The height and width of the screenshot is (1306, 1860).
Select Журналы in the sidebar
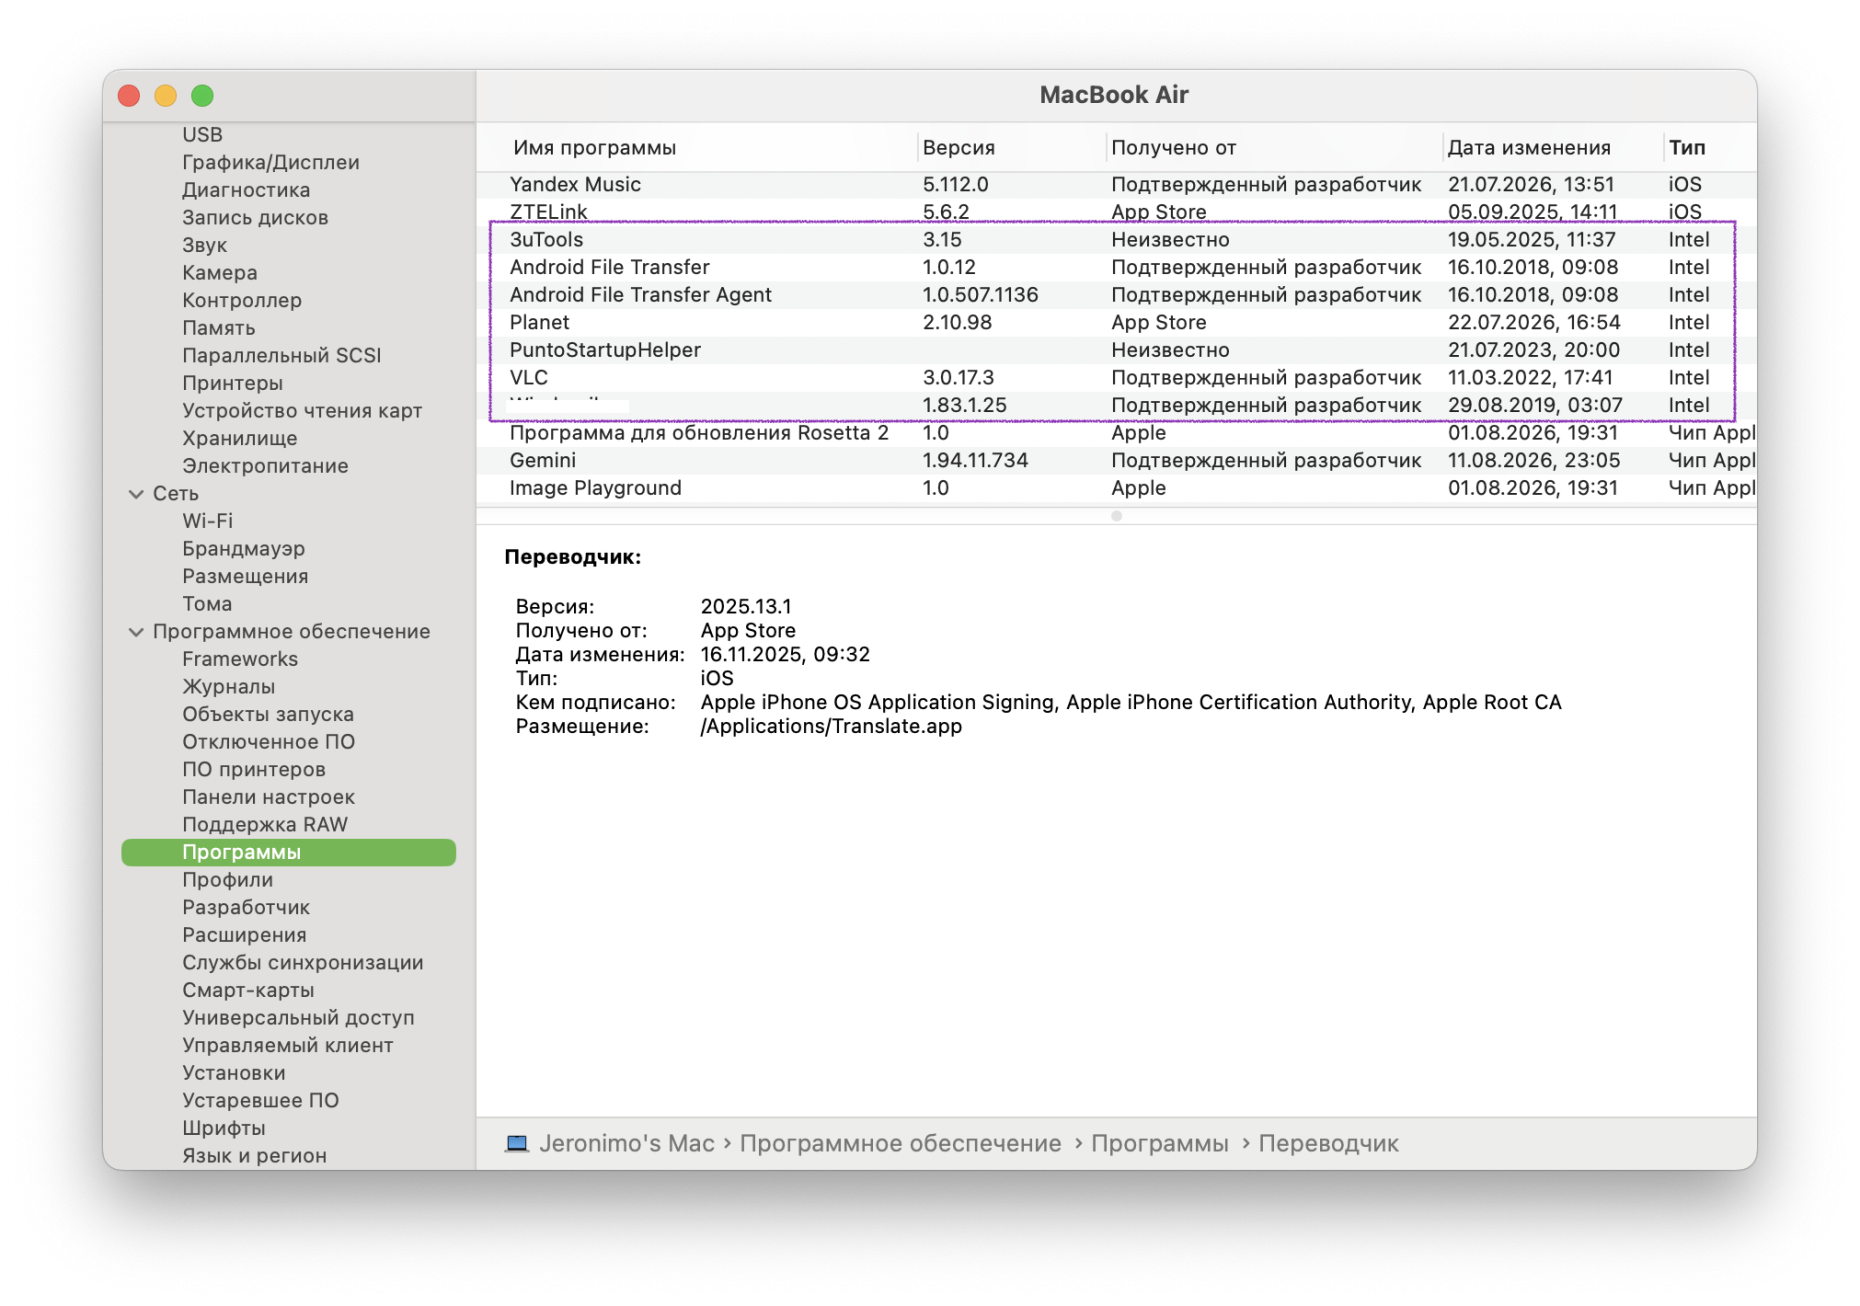click(x=228, y=687)
